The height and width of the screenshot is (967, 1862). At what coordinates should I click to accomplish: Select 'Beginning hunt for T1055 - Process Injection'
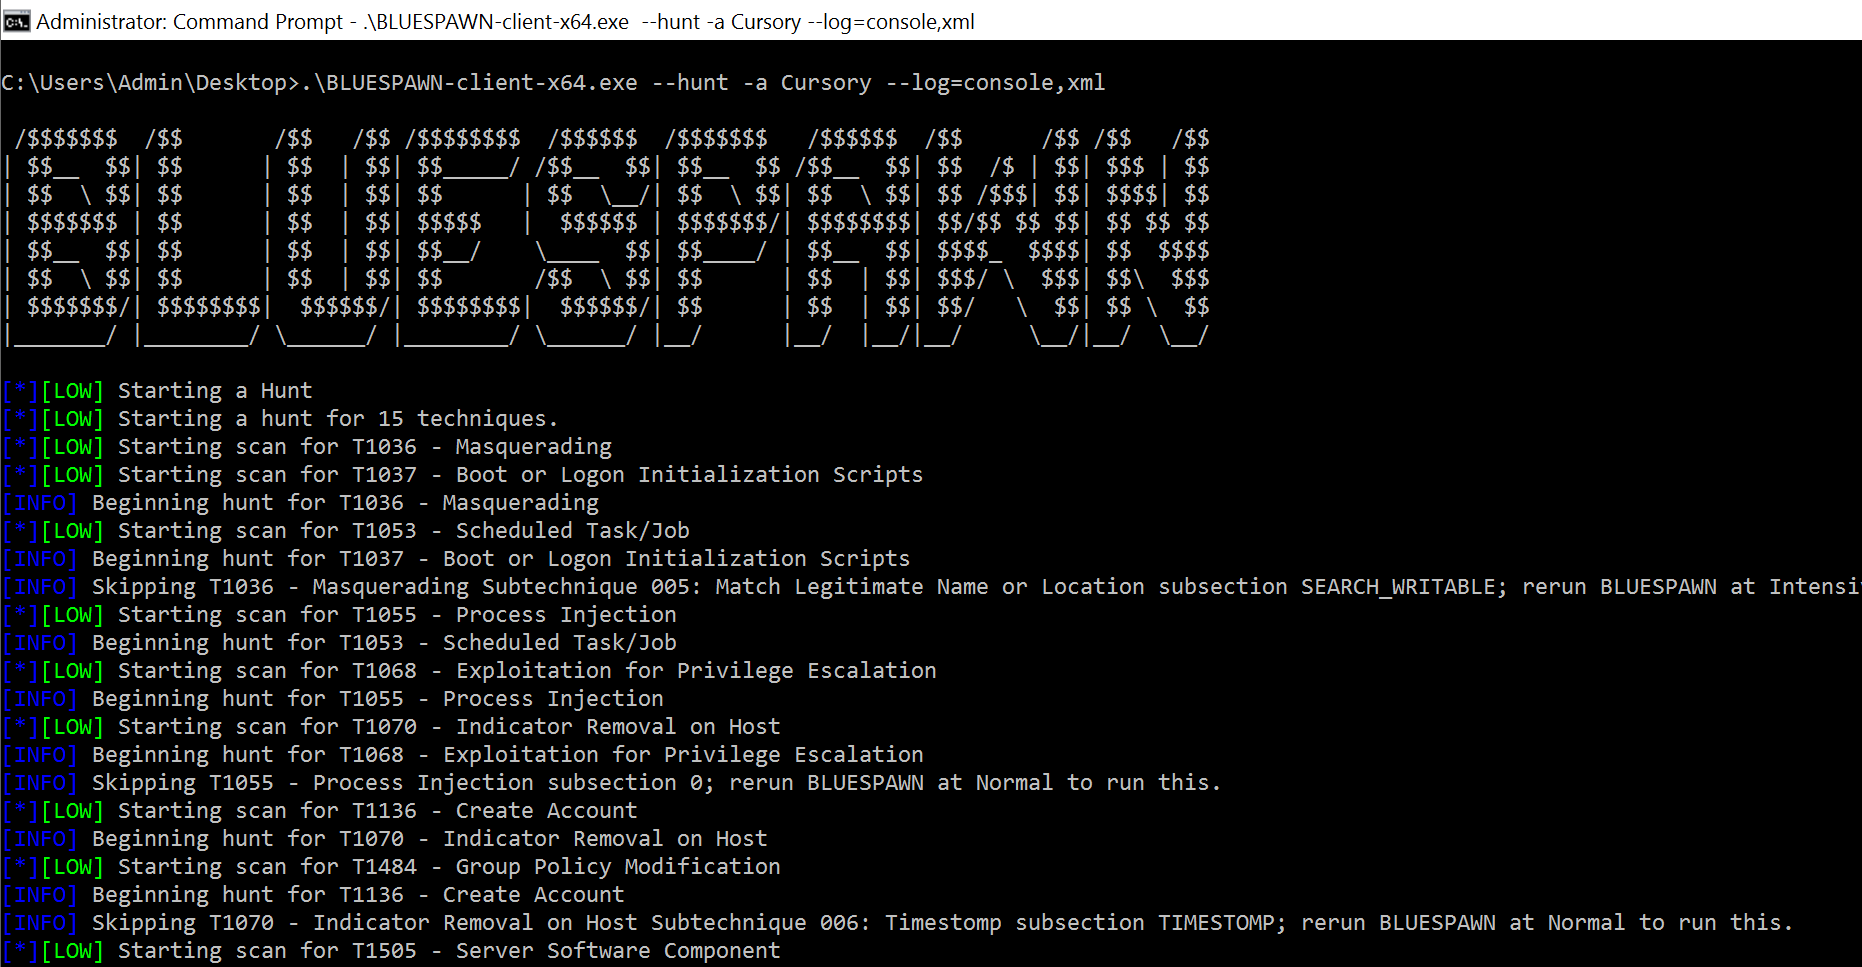tap(333, 699)
